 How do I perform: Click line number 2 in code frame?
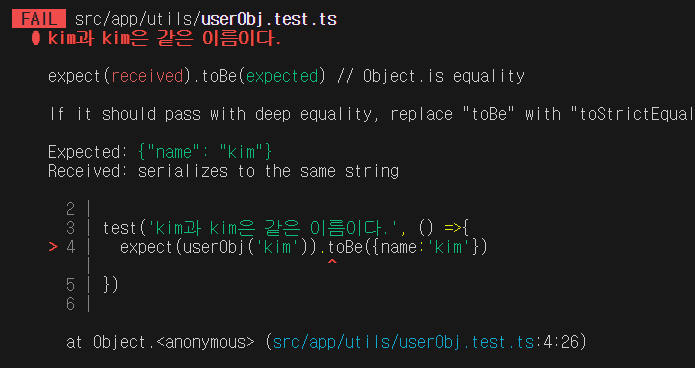coord(70,208)
